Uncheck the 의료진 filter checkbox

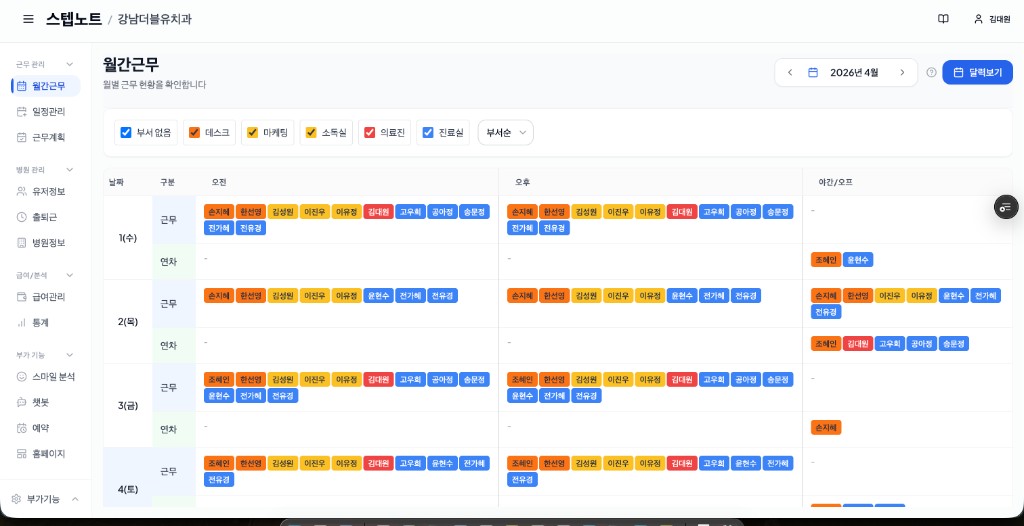click(370, 133)
